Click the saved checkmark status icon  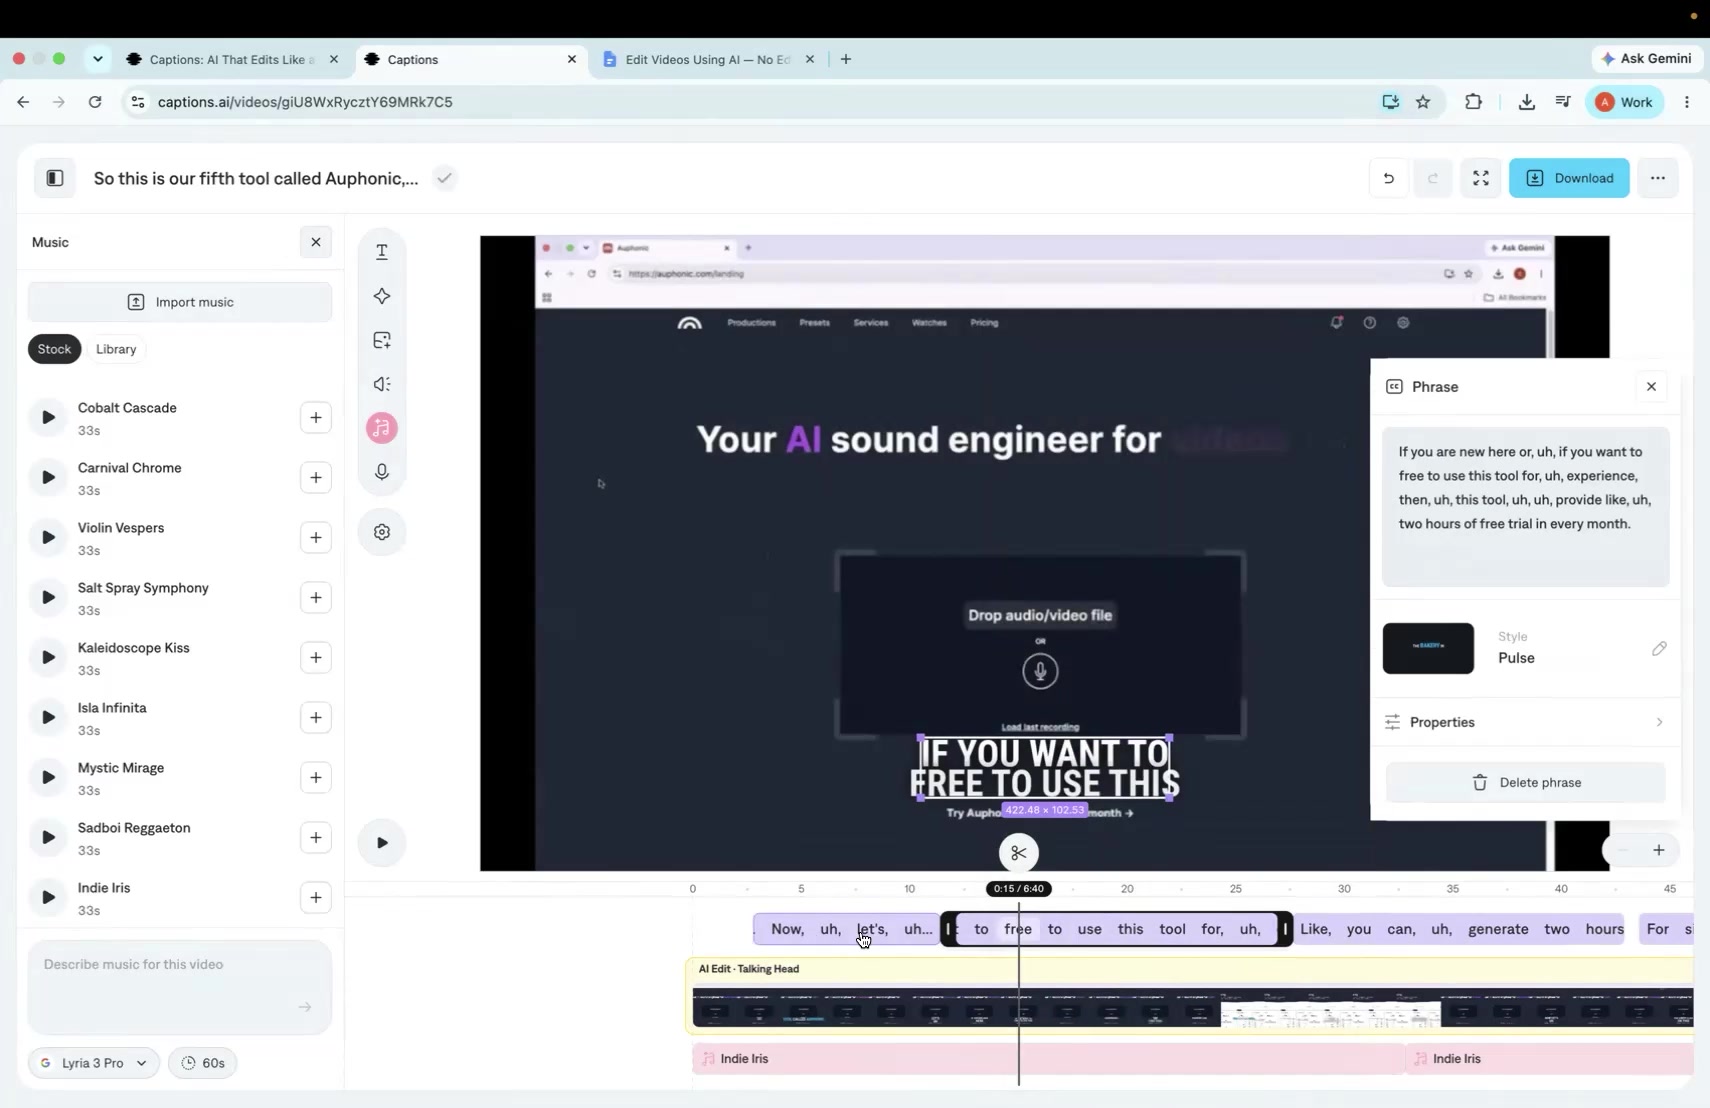click(445, 178)
